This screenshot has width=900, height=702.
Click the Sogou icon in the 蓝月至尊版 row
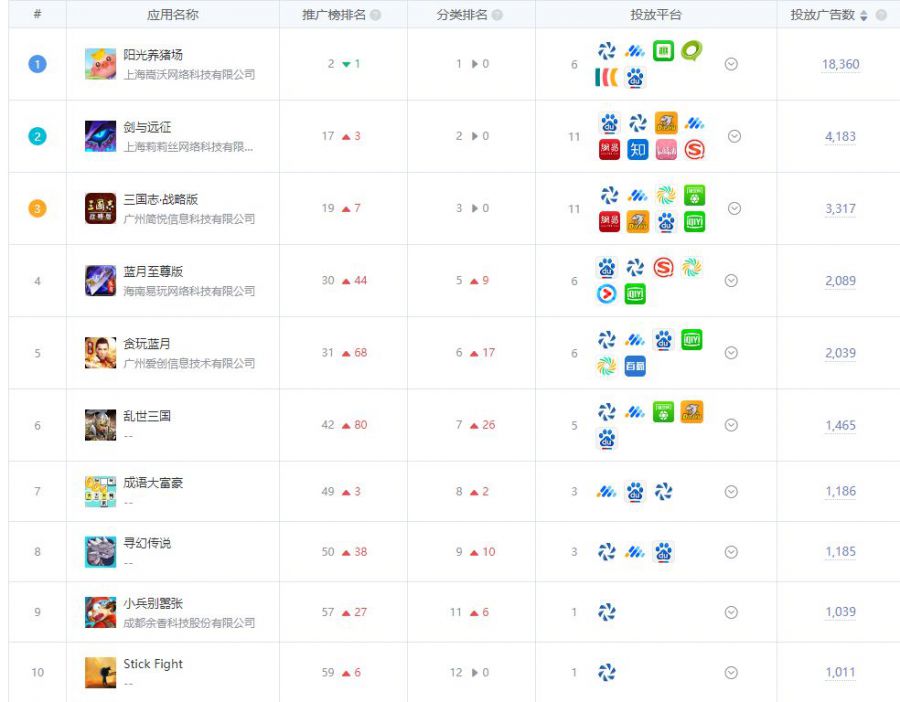[663, 268]
